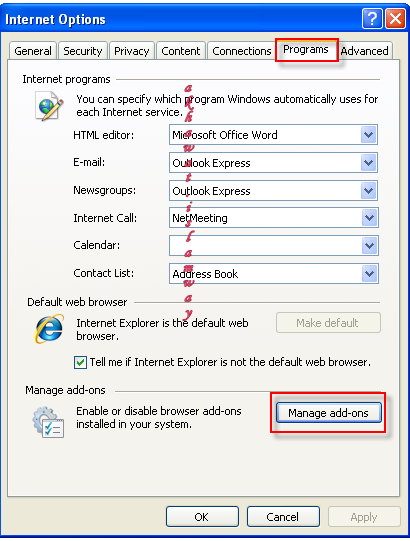This screenshot has height=541, width=410.
Task: Open the title bar help question mark
Action: coord(372,18)
